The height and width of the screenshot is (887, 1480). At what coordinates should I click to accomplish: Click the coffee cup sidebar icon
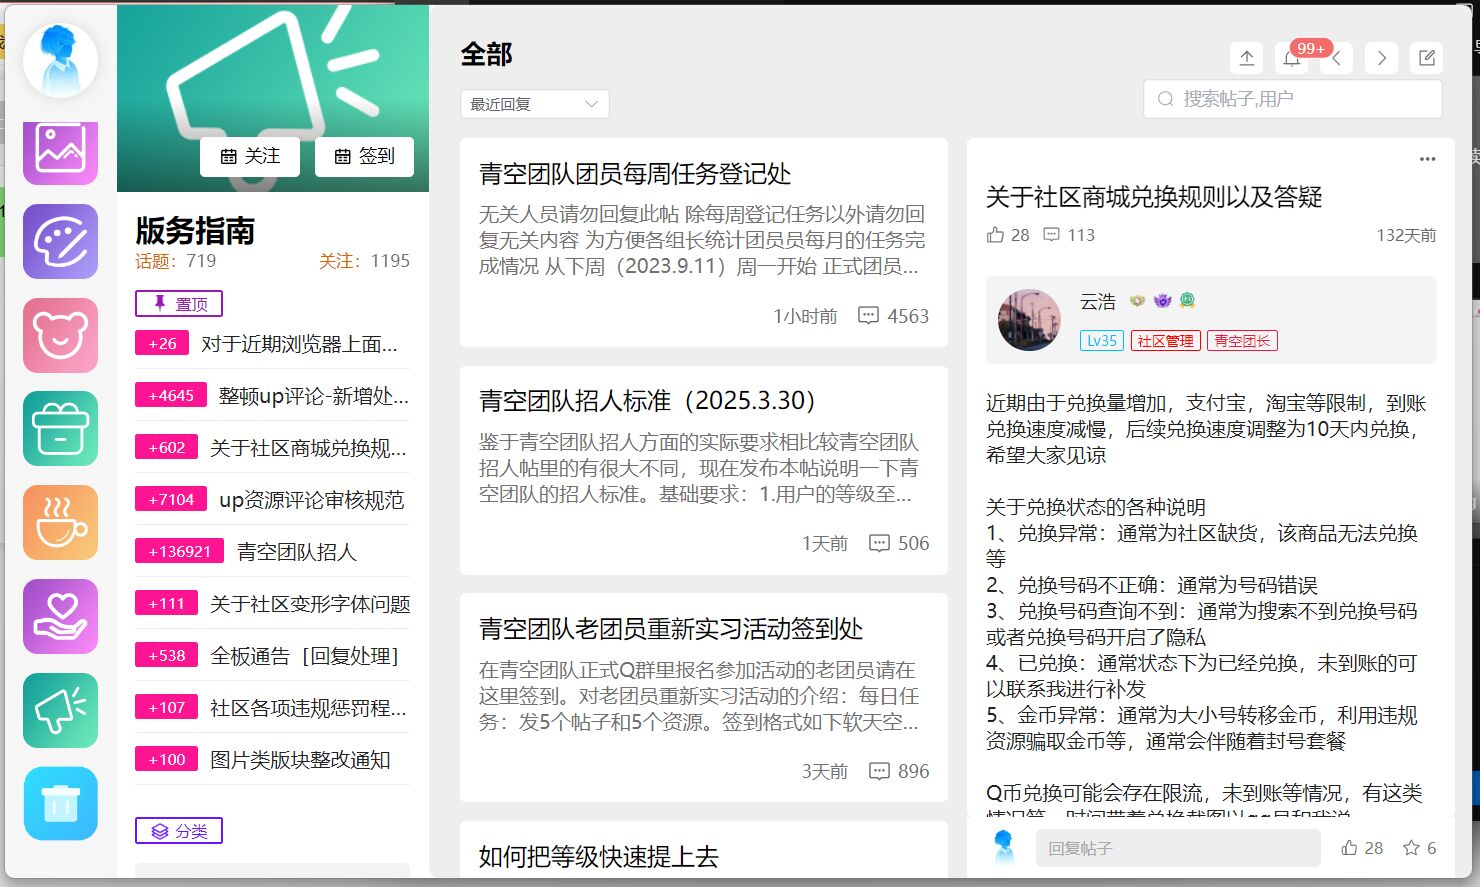[60, 522]
